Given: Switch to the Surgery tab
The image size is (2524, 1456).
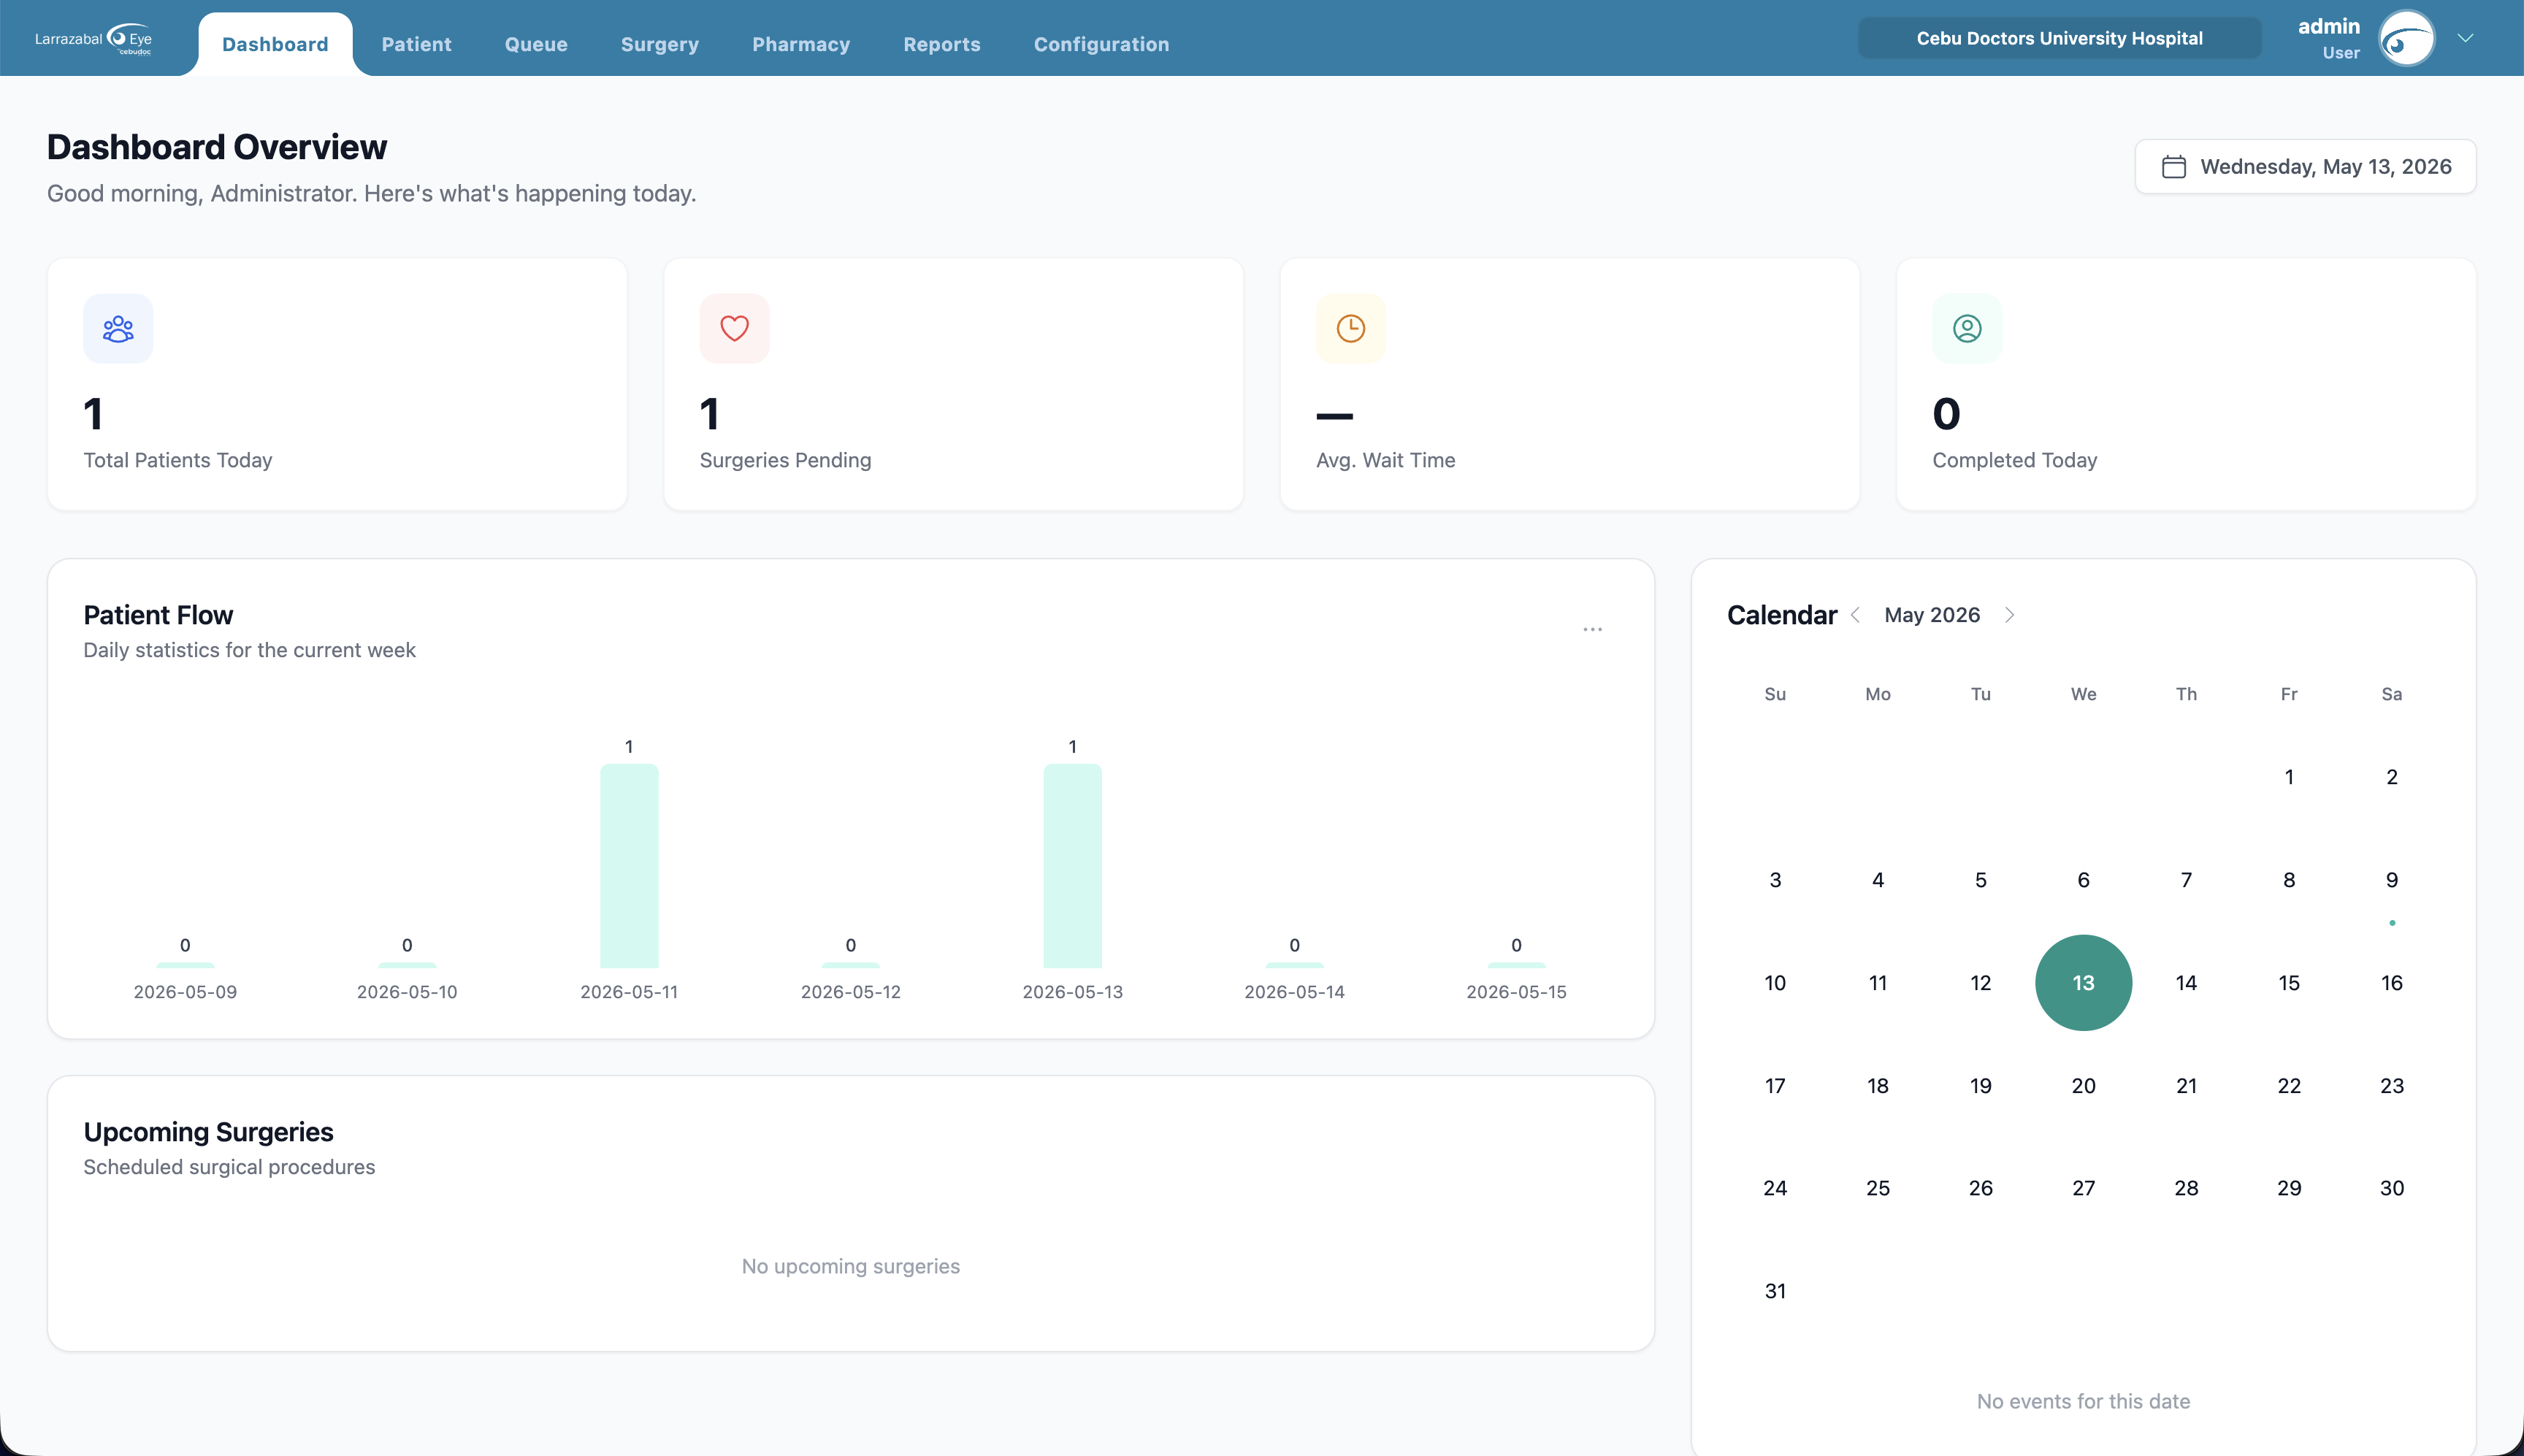Looking at the screenshot, I should click(659, 44).
